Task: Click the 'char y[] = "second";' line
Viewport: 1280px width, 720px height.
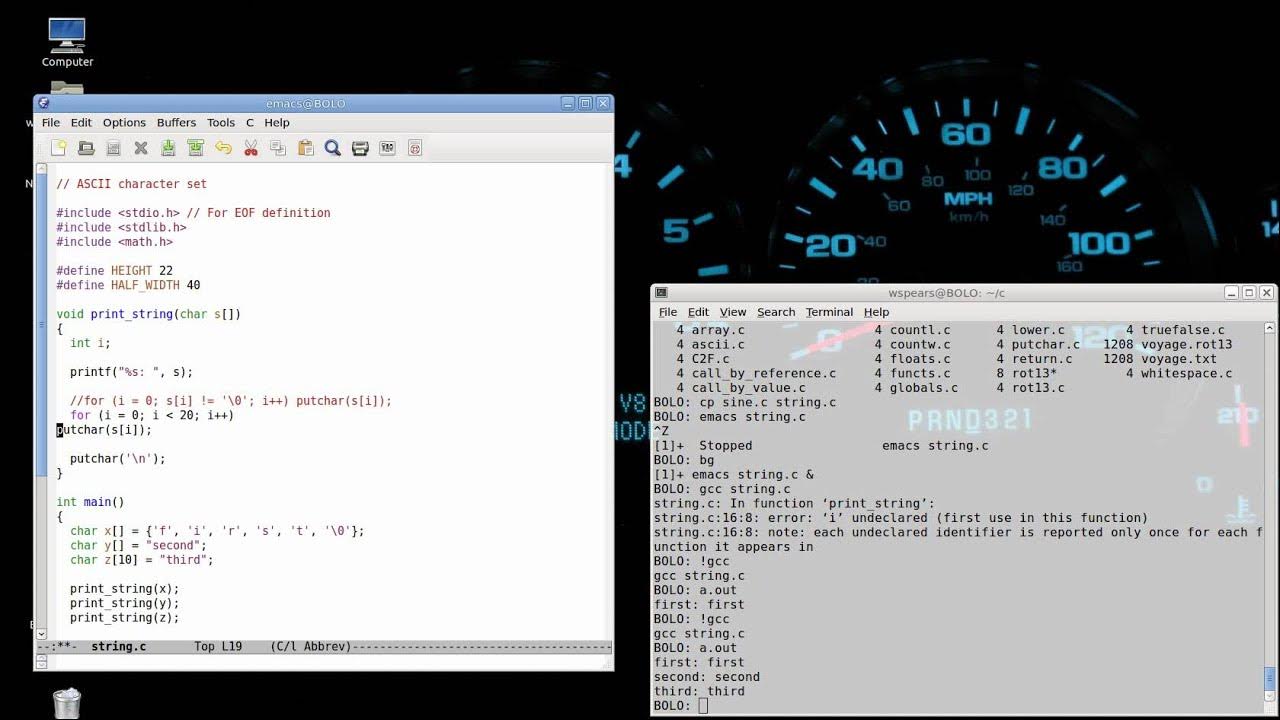Action: click(x=138, y=546)
